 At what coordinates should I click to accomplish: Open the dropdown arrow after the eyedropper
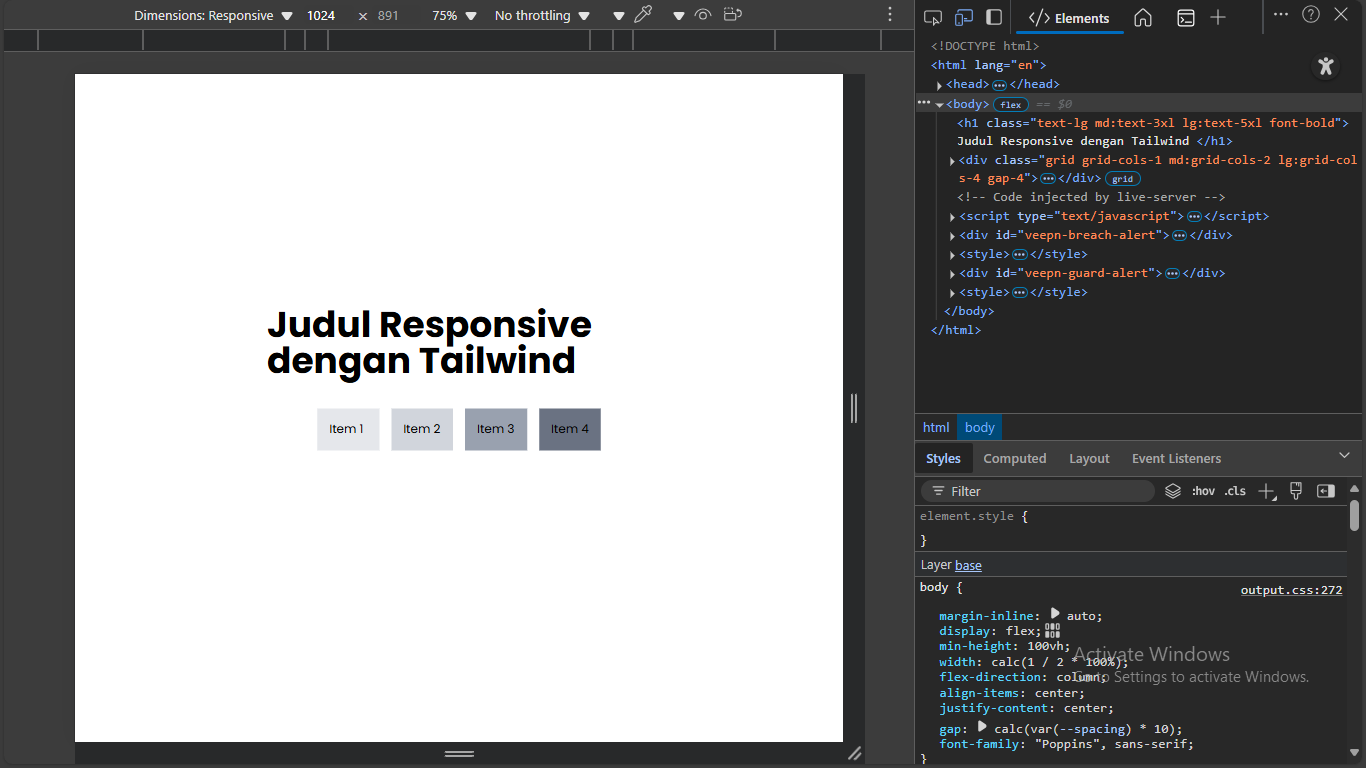tap(678, 16)
